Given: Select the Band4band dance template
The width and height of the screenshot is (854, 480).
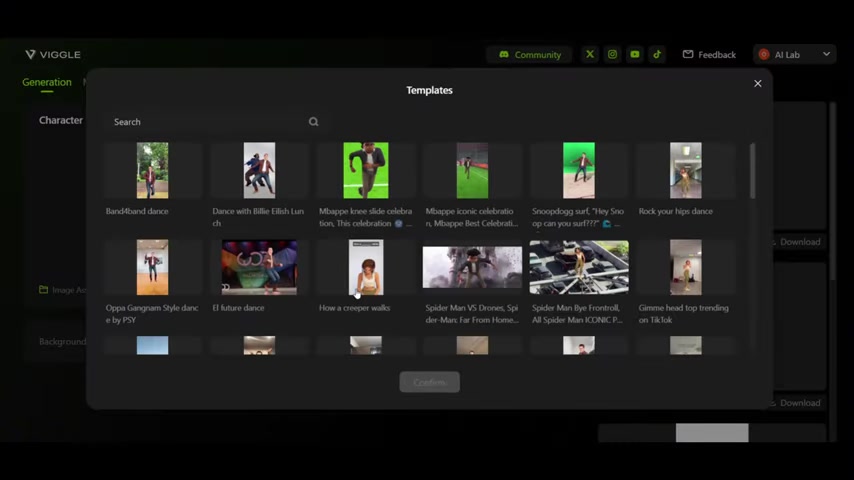Looking at the screenshot, I should [x=152, y=171].
